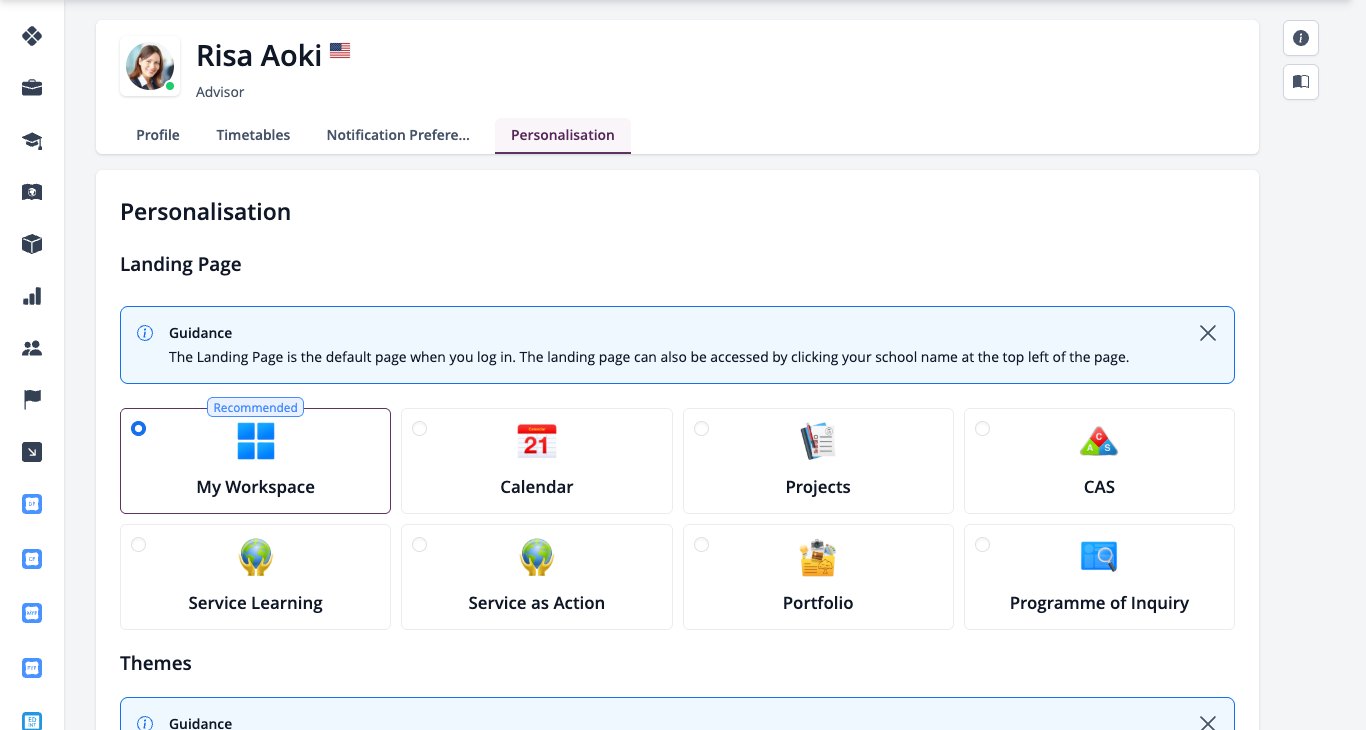
Task: Open the briefcase icon in sidebar
Action: pyautogui.click(x=32, y=88)
